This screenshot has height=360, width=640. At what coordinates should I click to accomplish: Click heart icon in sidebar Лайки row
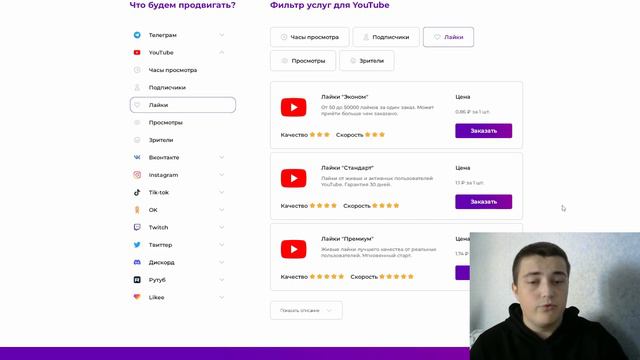[x=137, y=105]
